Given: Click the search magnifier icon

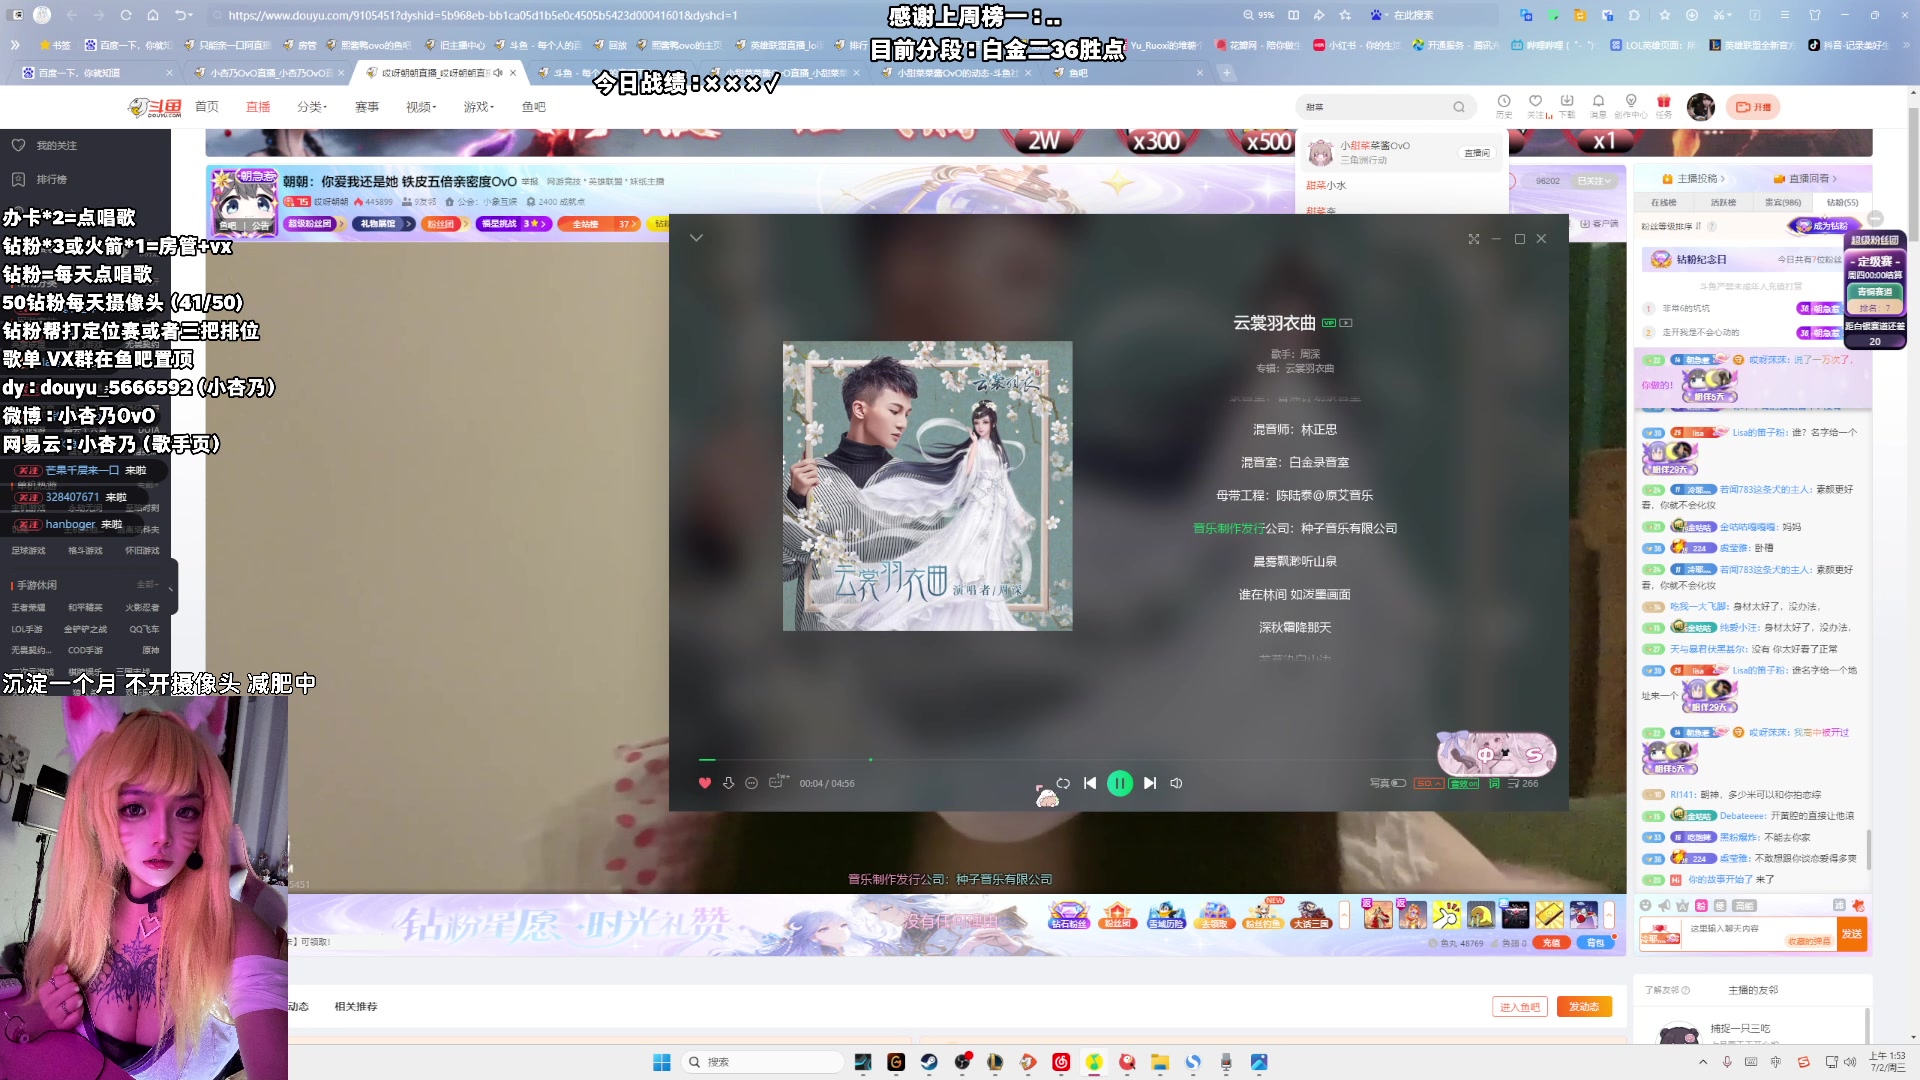Looking at the screenshot, I should tap(1459, 107).
